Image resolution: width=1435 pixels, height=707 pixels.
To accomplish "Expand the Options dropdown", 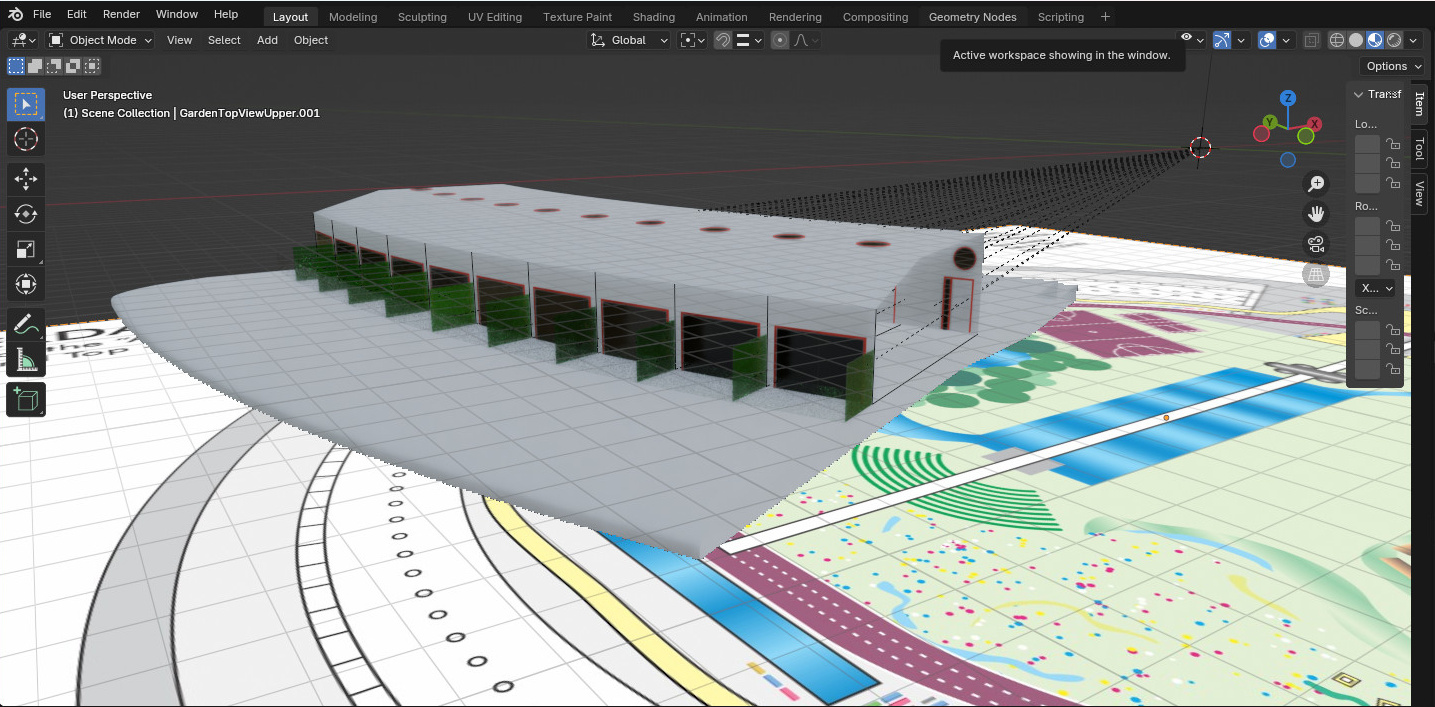I will pos(1392,66).
